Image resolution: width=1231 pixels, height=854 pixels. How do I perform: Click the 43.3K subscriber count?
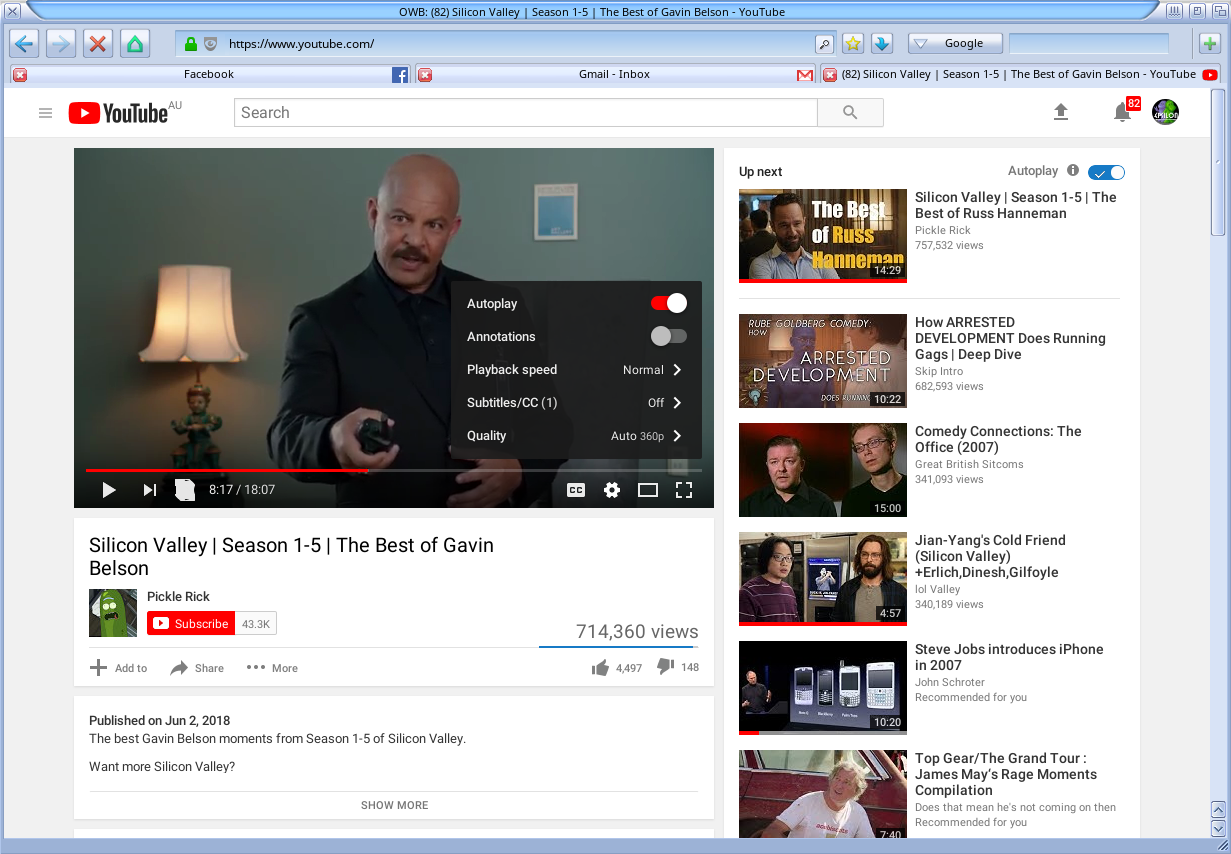coord(256,624)
